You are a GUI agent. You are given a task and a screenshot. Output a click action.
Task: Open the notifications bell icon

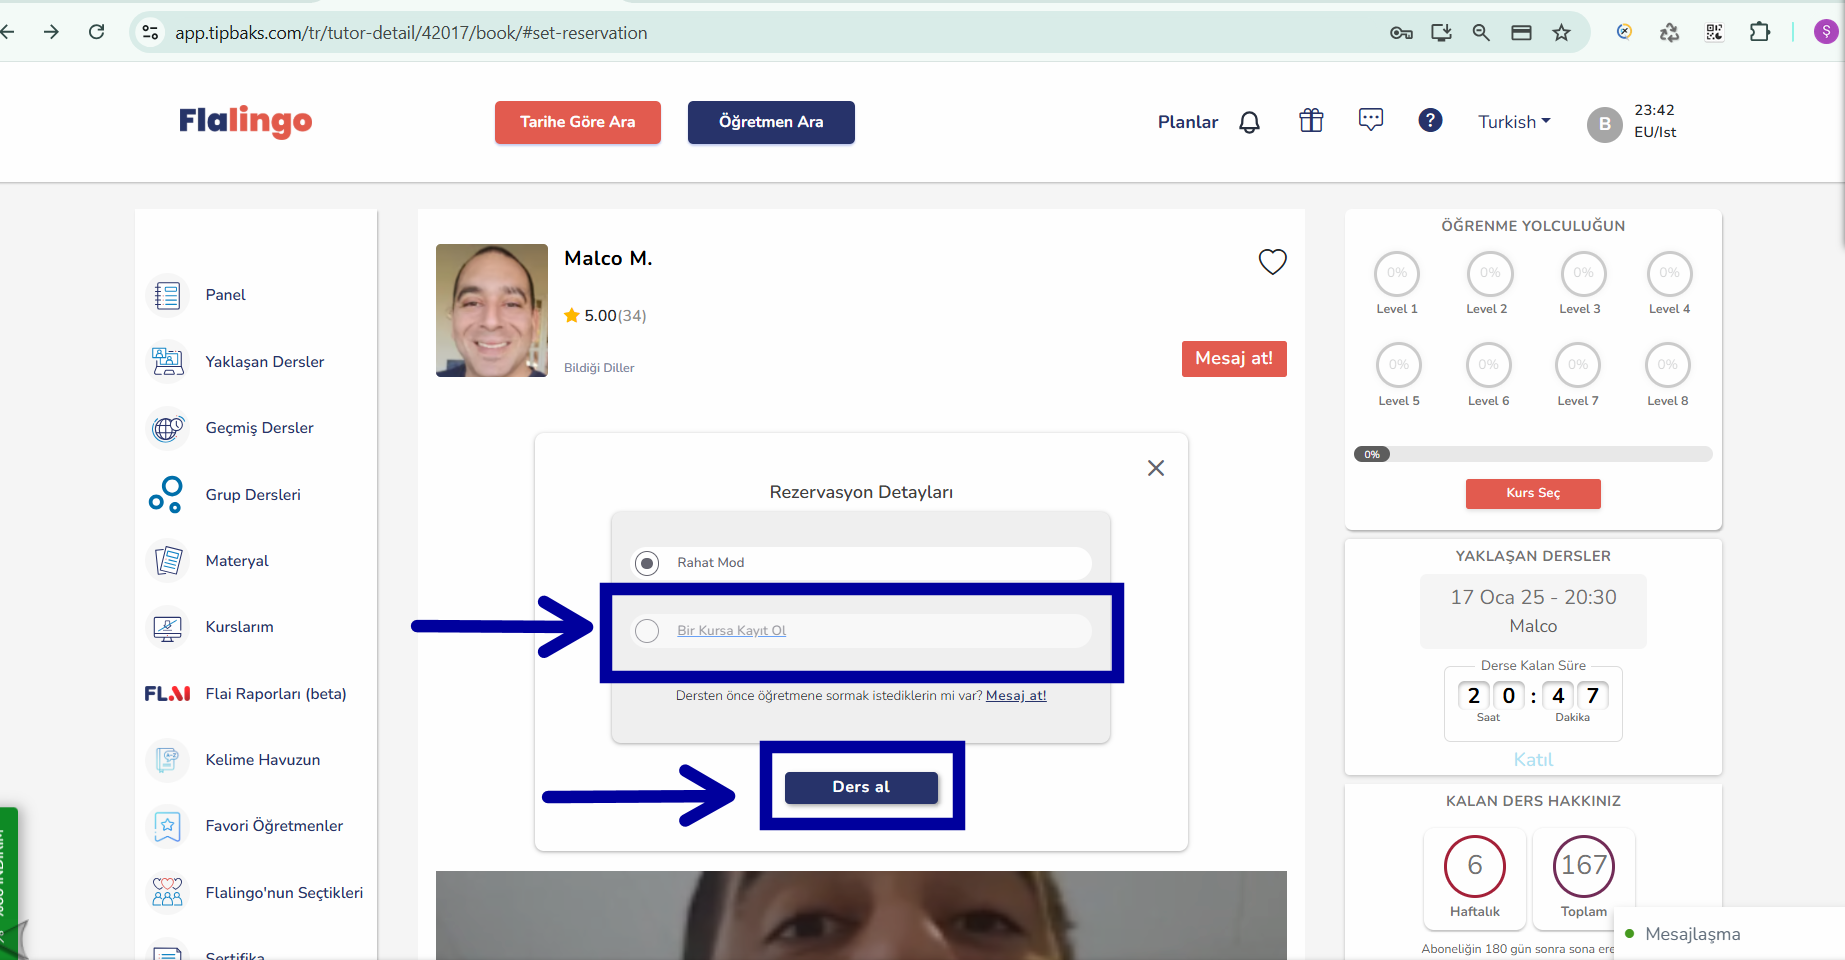pyautogui.click(x=1249, y=122)
